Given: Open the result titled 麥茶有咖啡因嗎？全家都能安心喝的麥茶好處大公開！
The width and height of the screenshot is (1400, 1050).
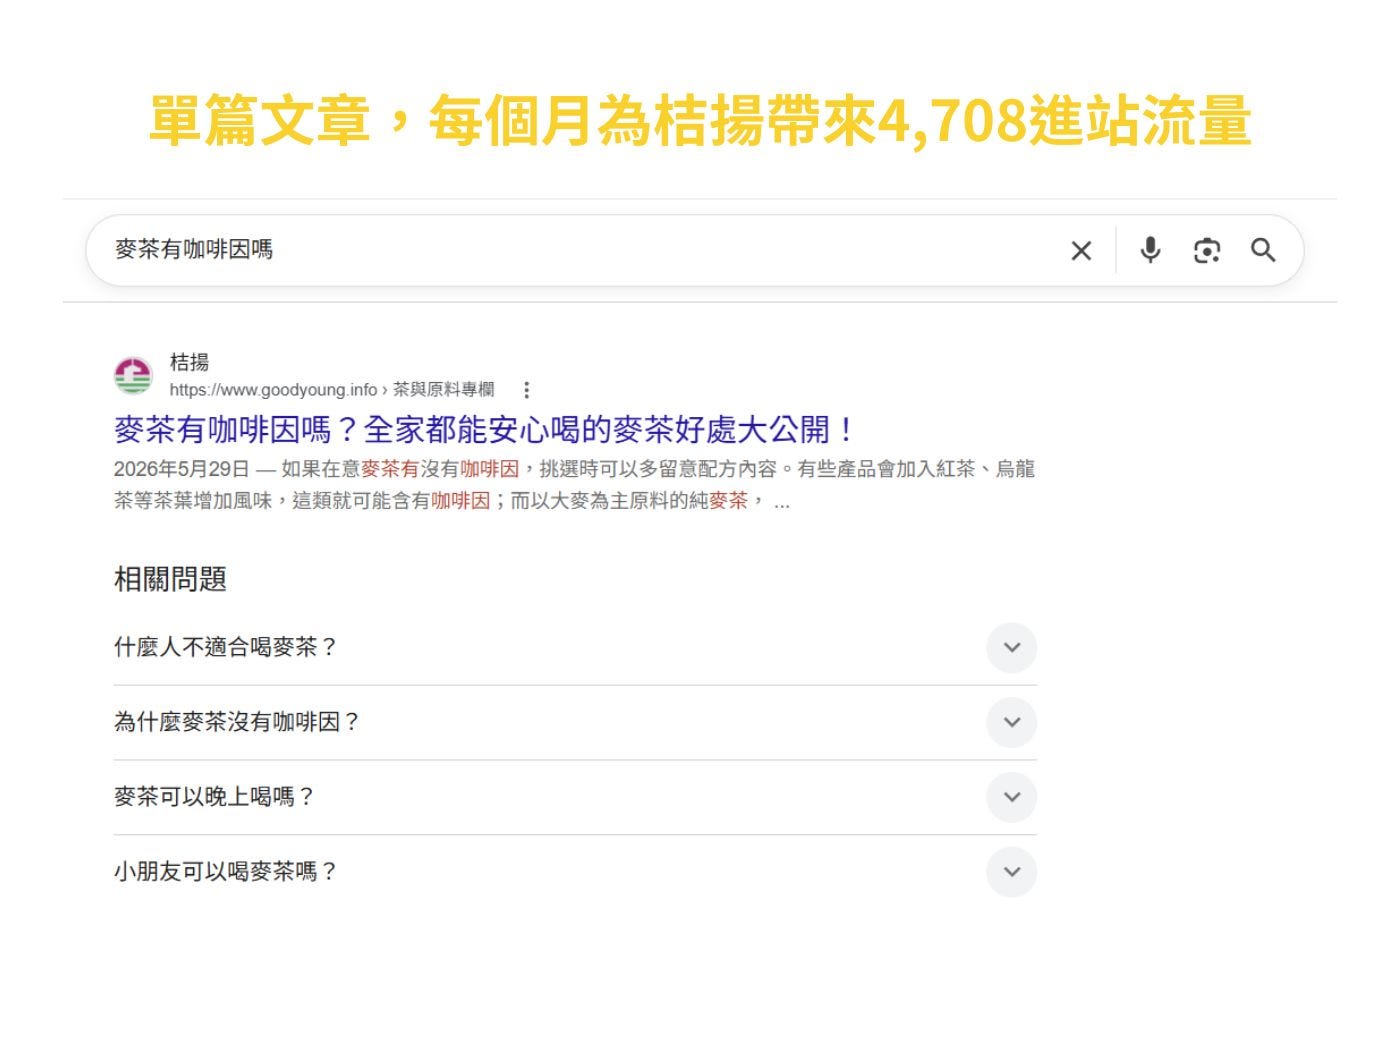Looking at the screenshot, I should tap(484, 430).
